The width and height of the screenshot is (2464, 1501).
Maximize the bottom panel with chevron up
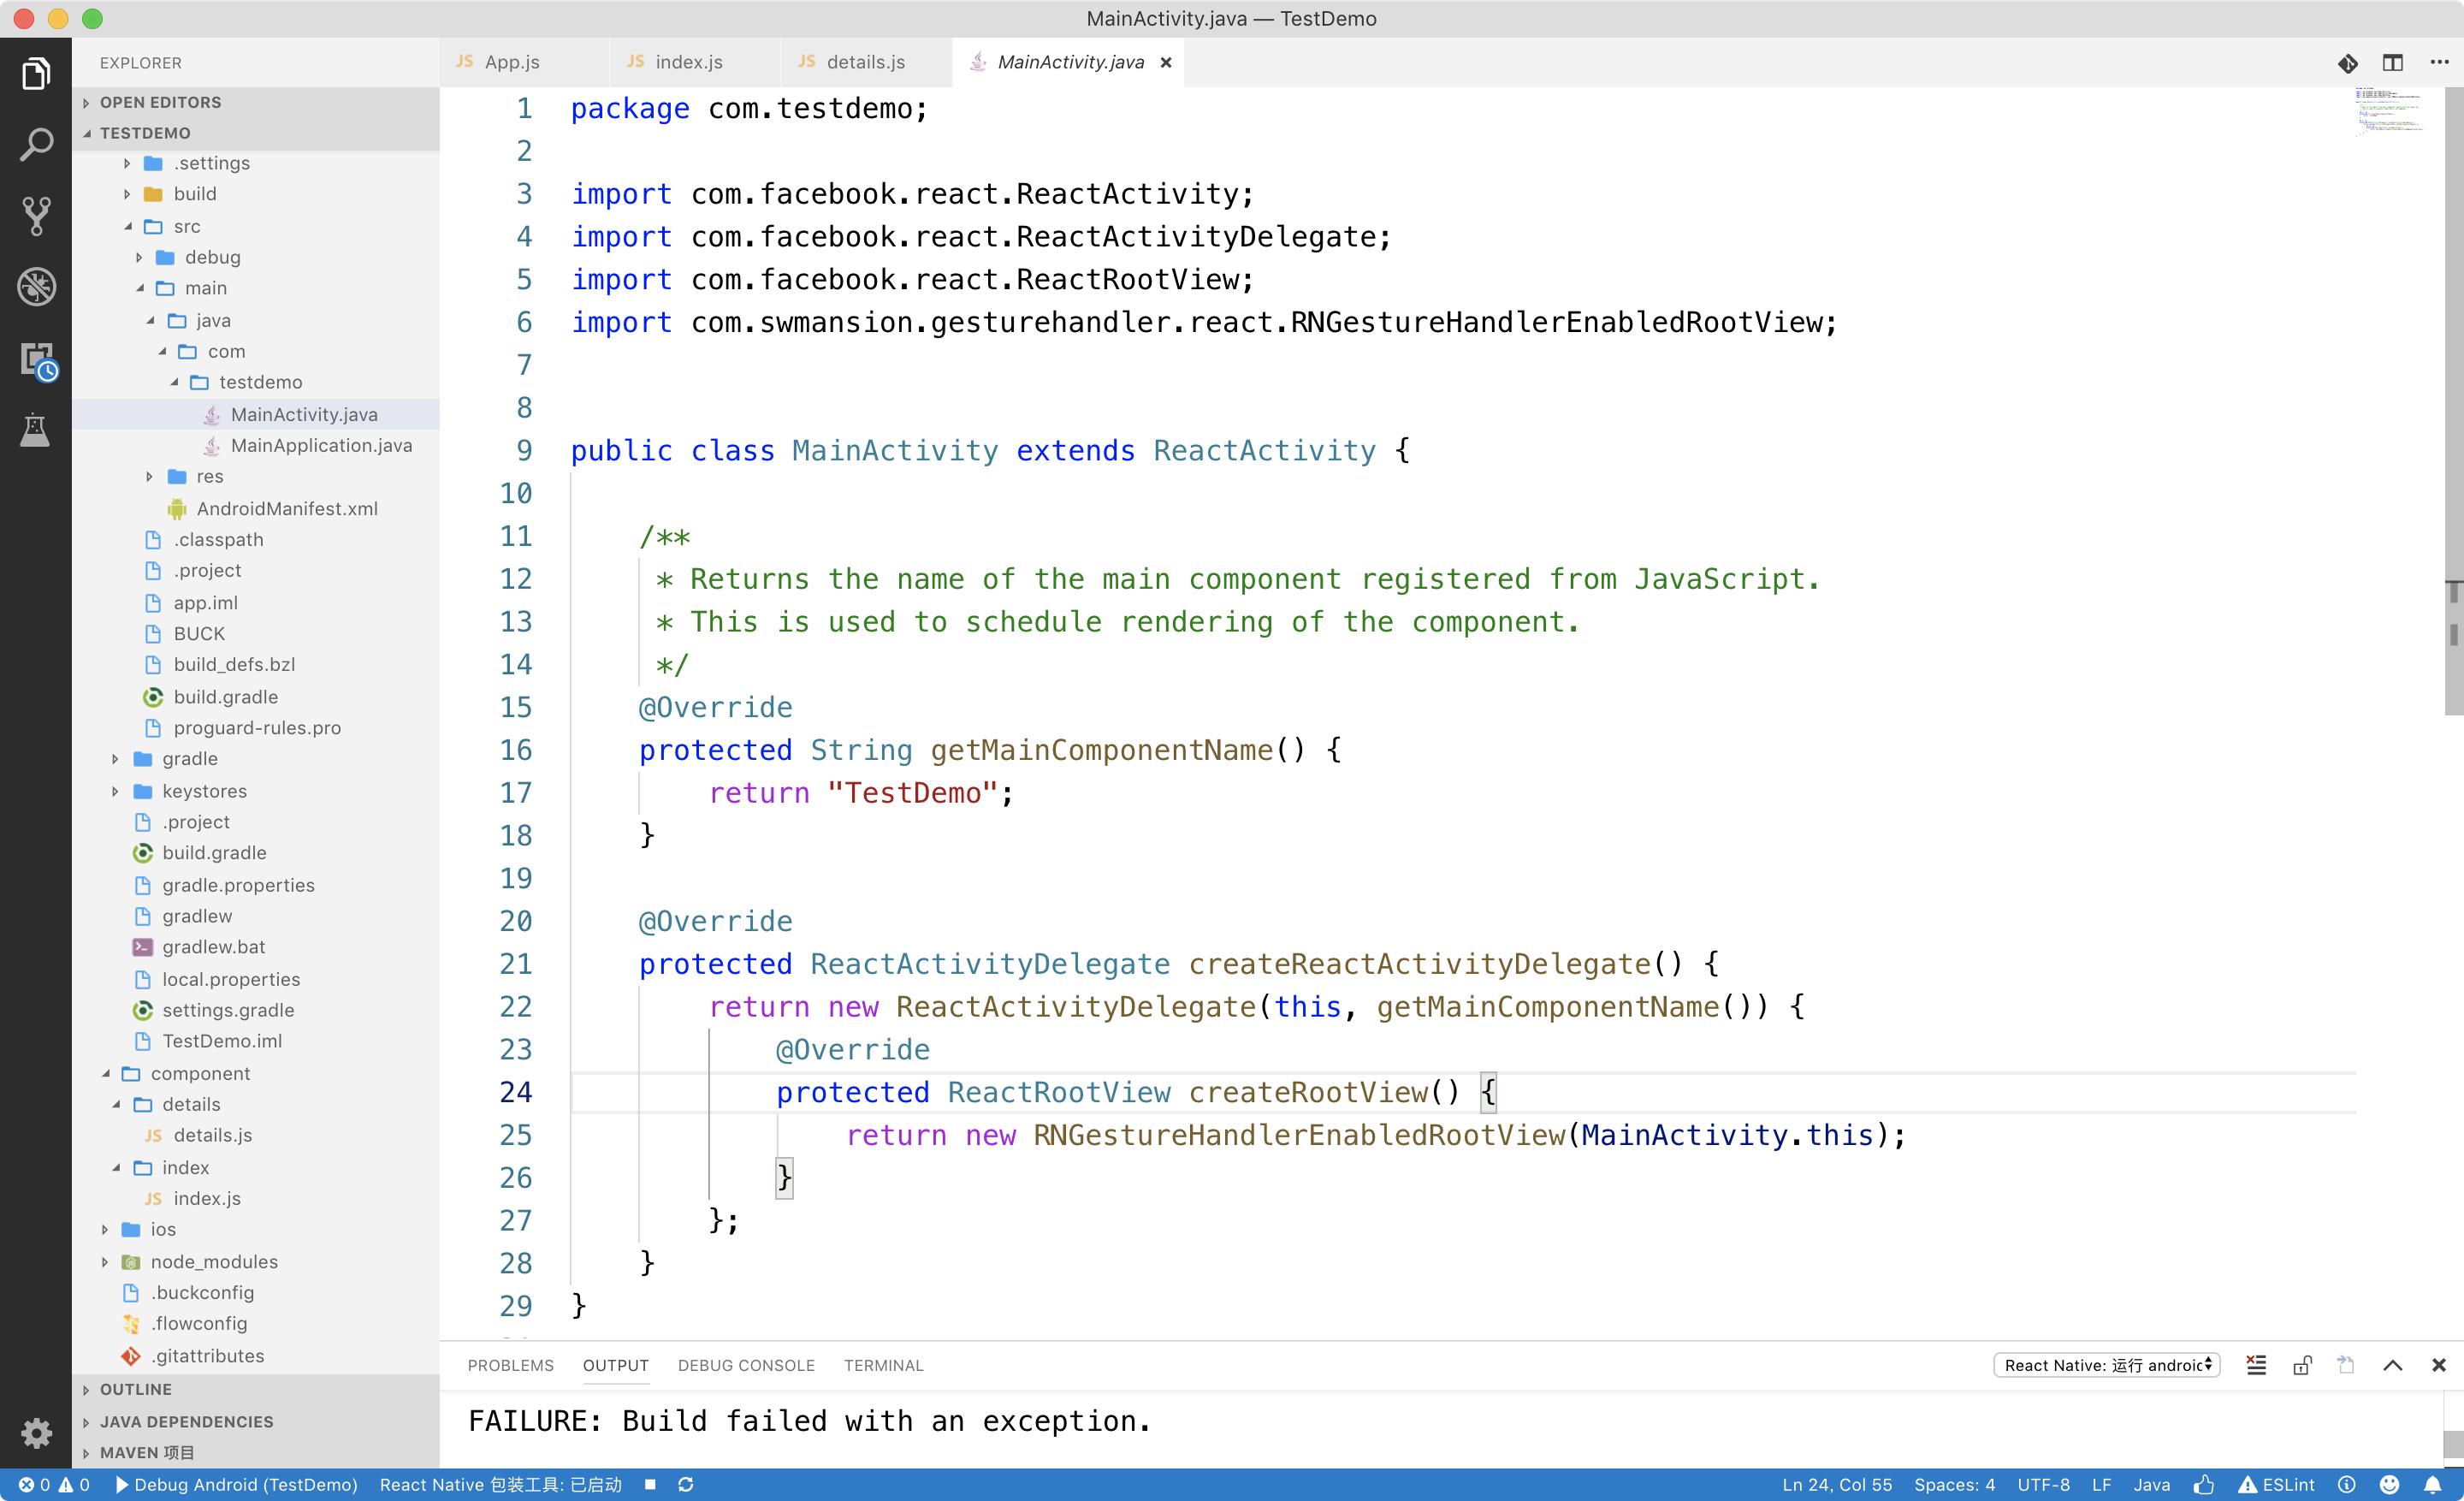coord(2392,1365)
